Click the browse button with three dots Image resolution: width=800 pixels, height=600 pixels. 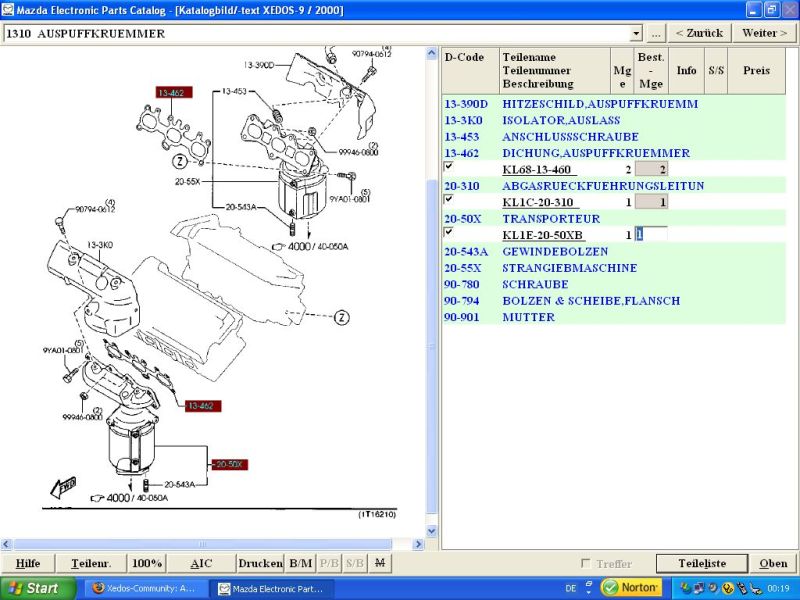655,33
